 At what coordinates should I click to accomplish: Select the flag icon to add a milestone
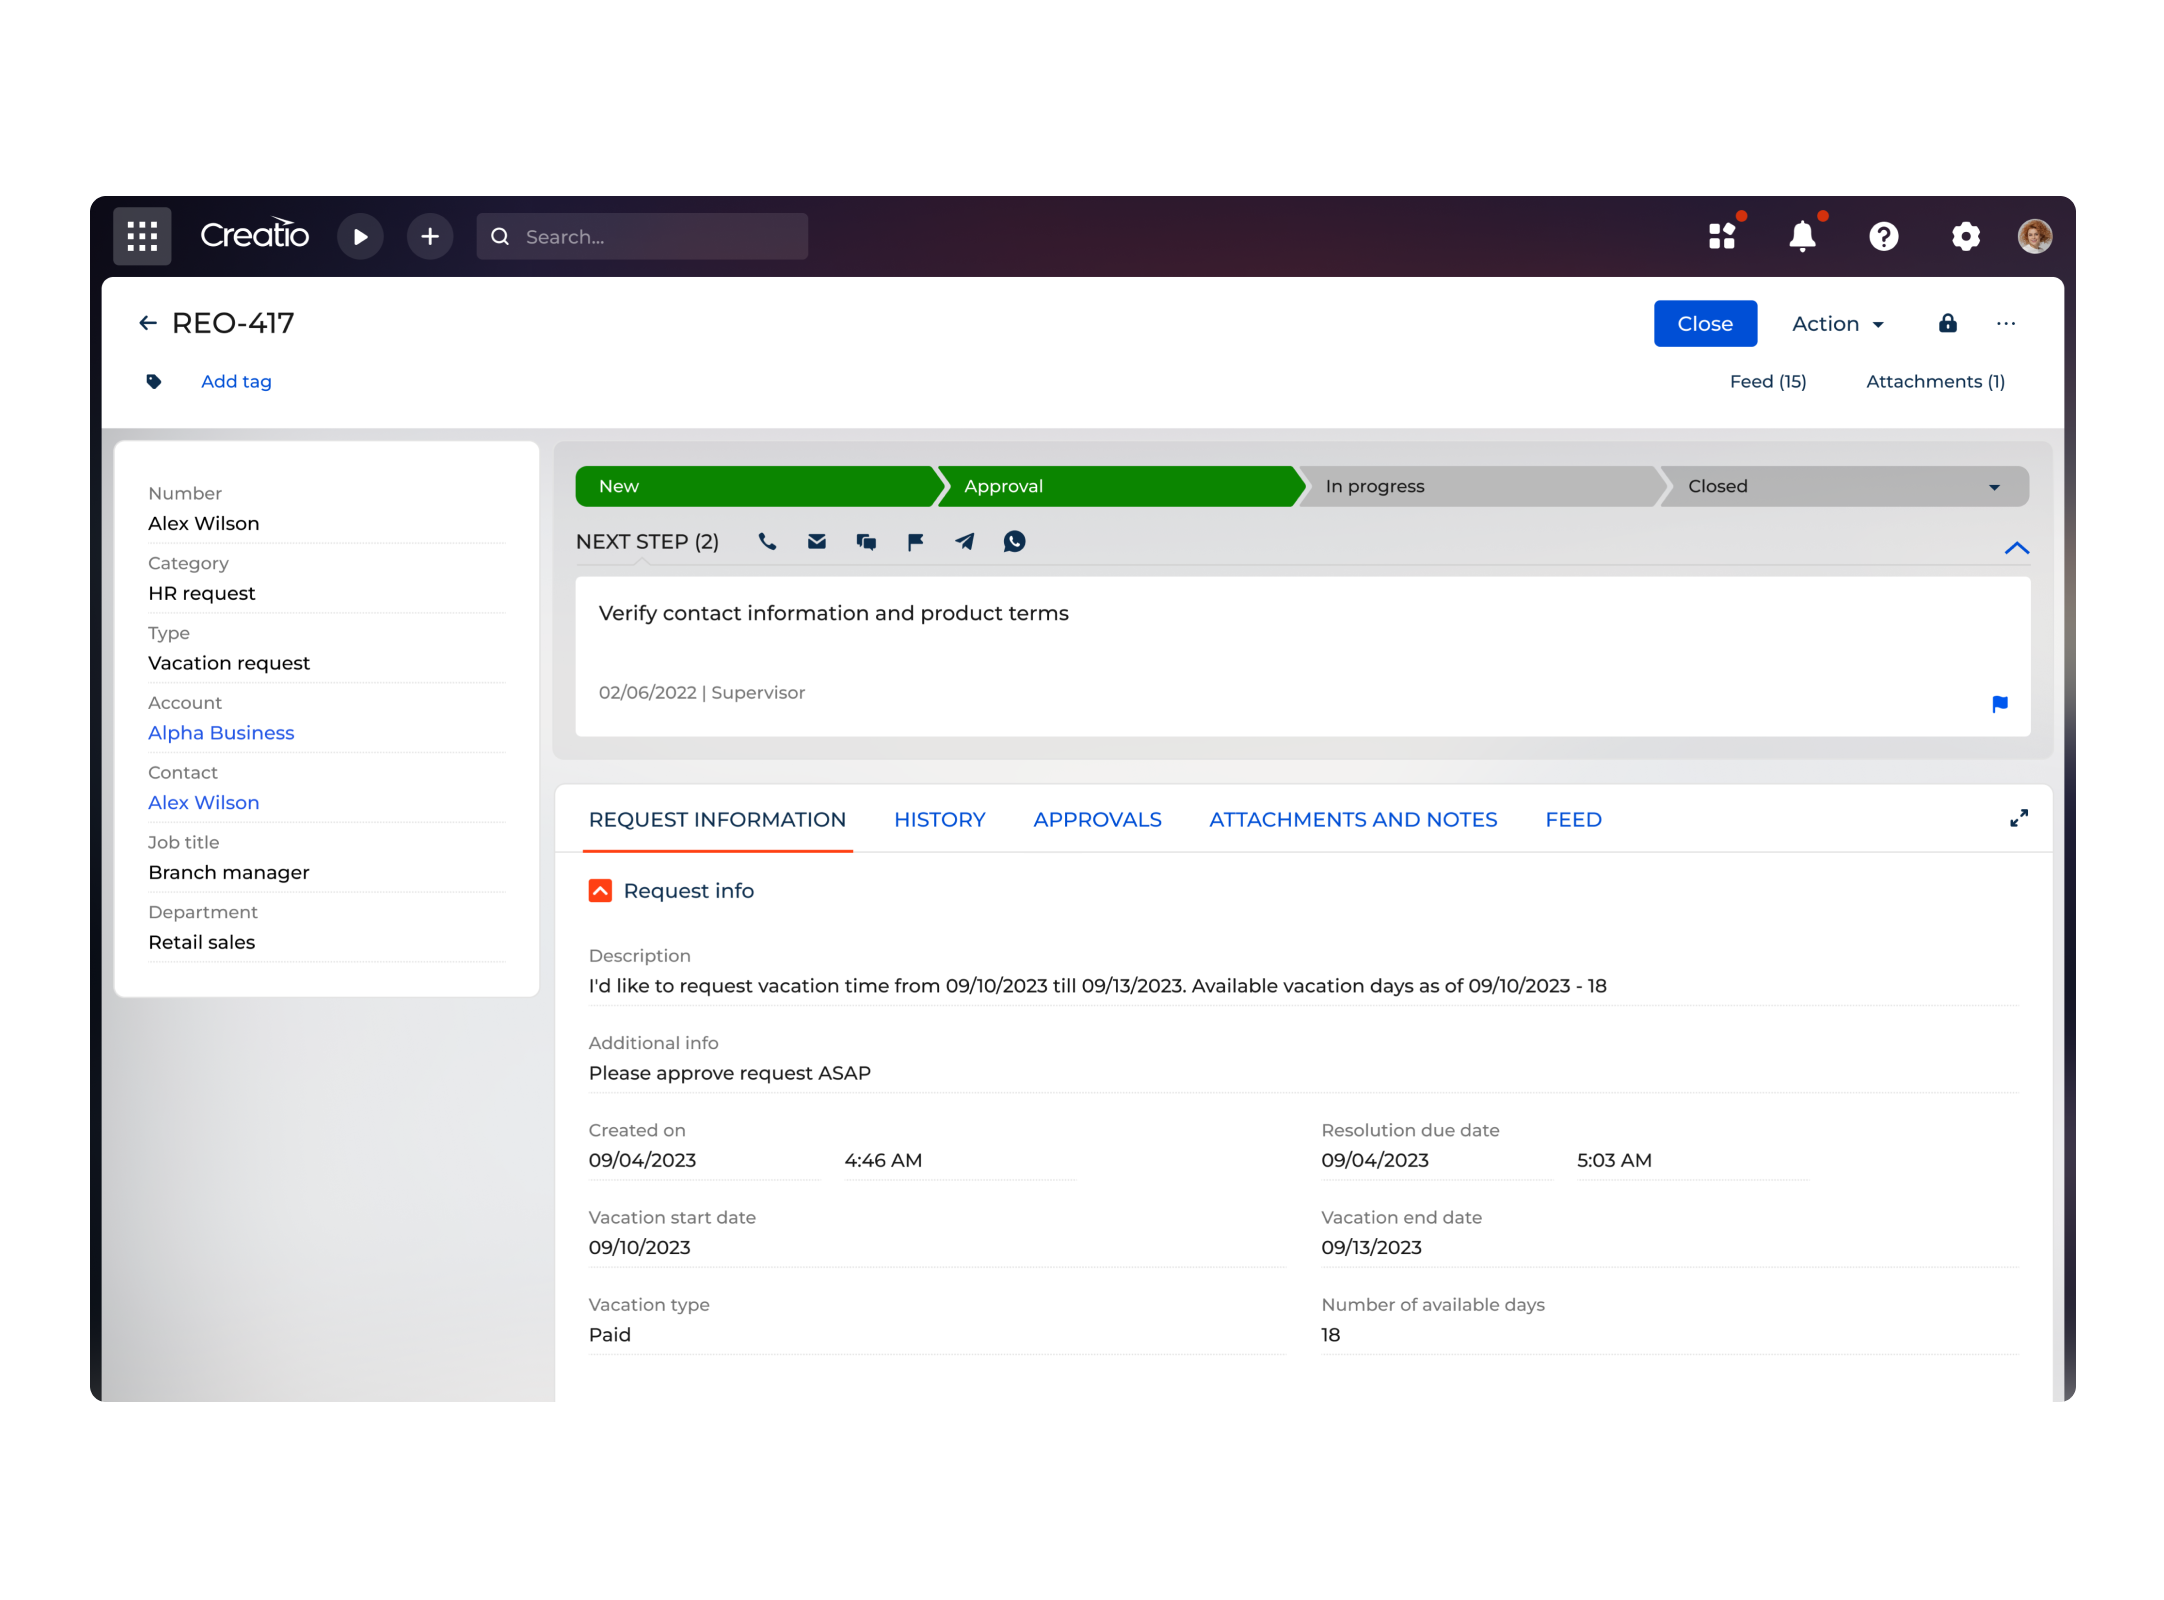(x=915, y=541)
